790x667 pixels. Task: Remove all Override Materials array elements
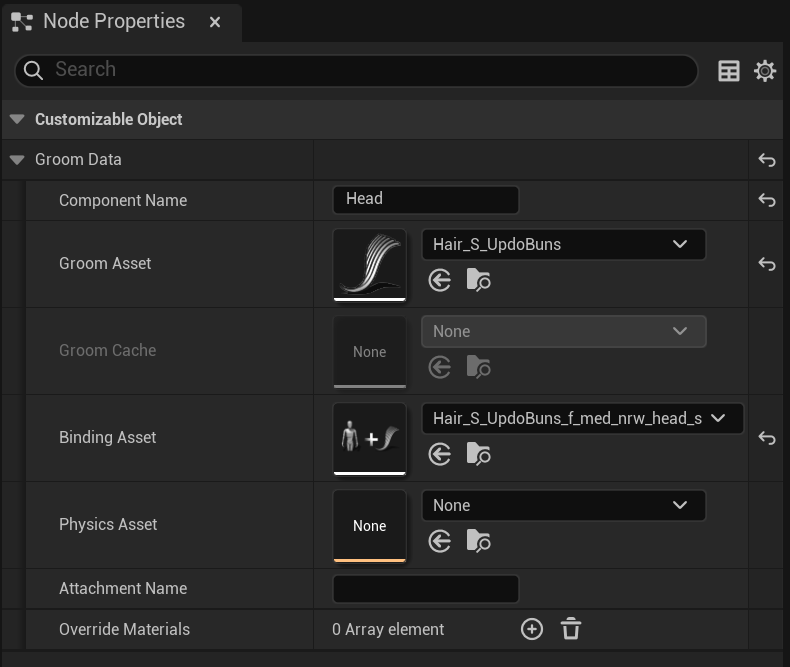pyautogui.click(x=571, y=629)
